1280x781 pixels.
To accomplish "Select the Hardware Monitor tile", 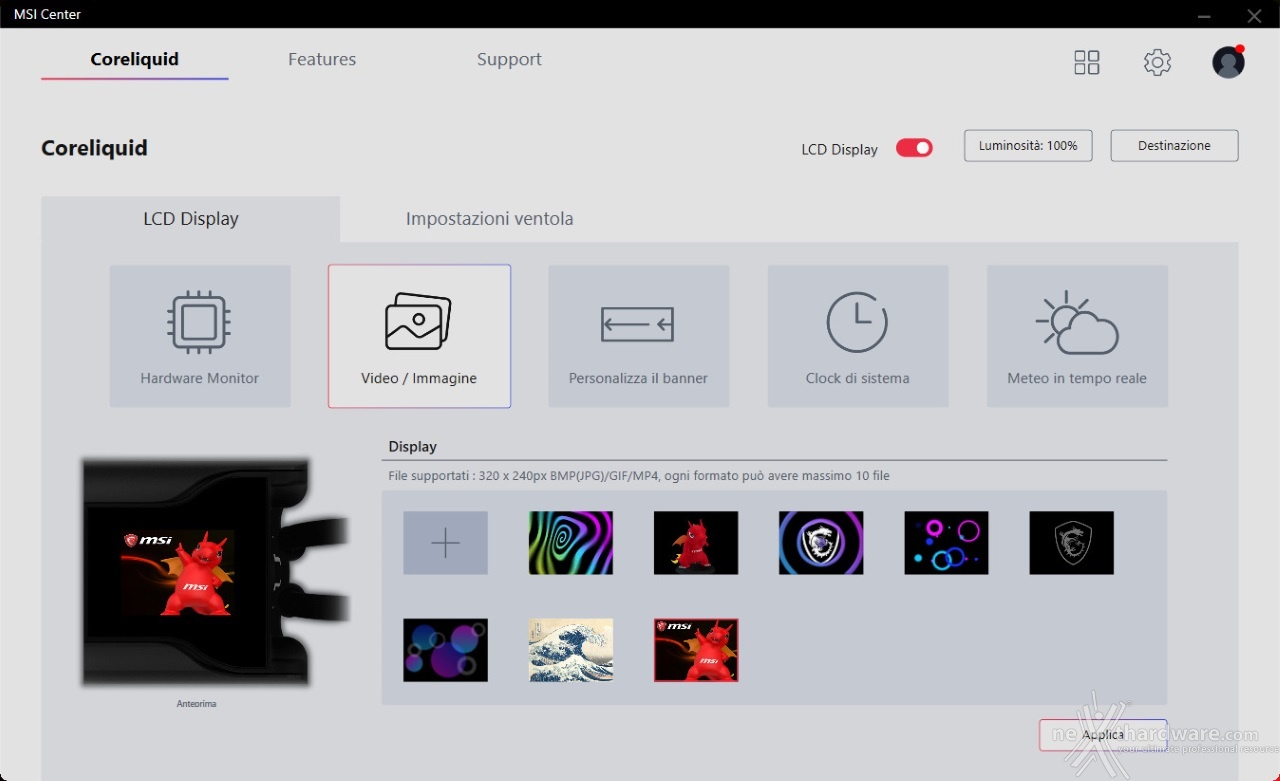I will tap(200, 336).
